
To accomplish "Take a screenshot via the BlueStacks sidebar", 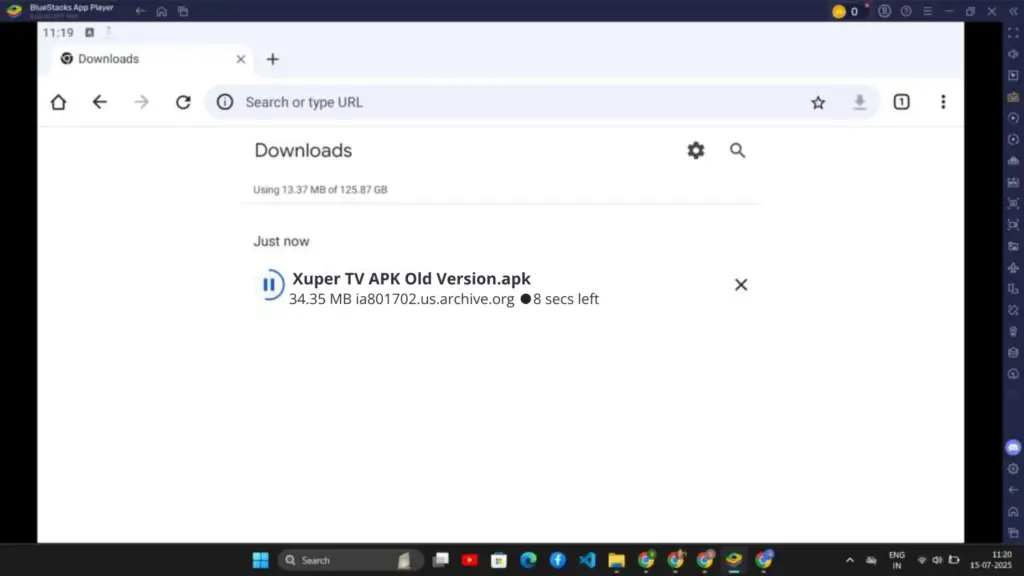I will tap(1013, 246).
